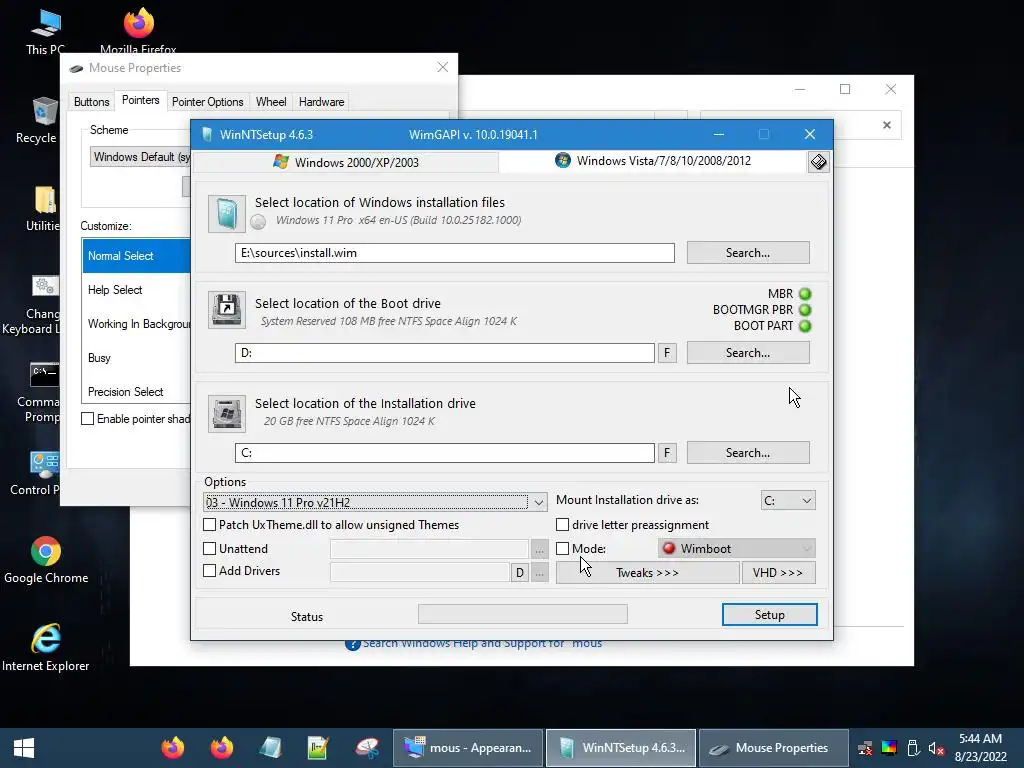Click the Installation drive icon
Viewport: 1024px width, 768px height.
(227, 413)
